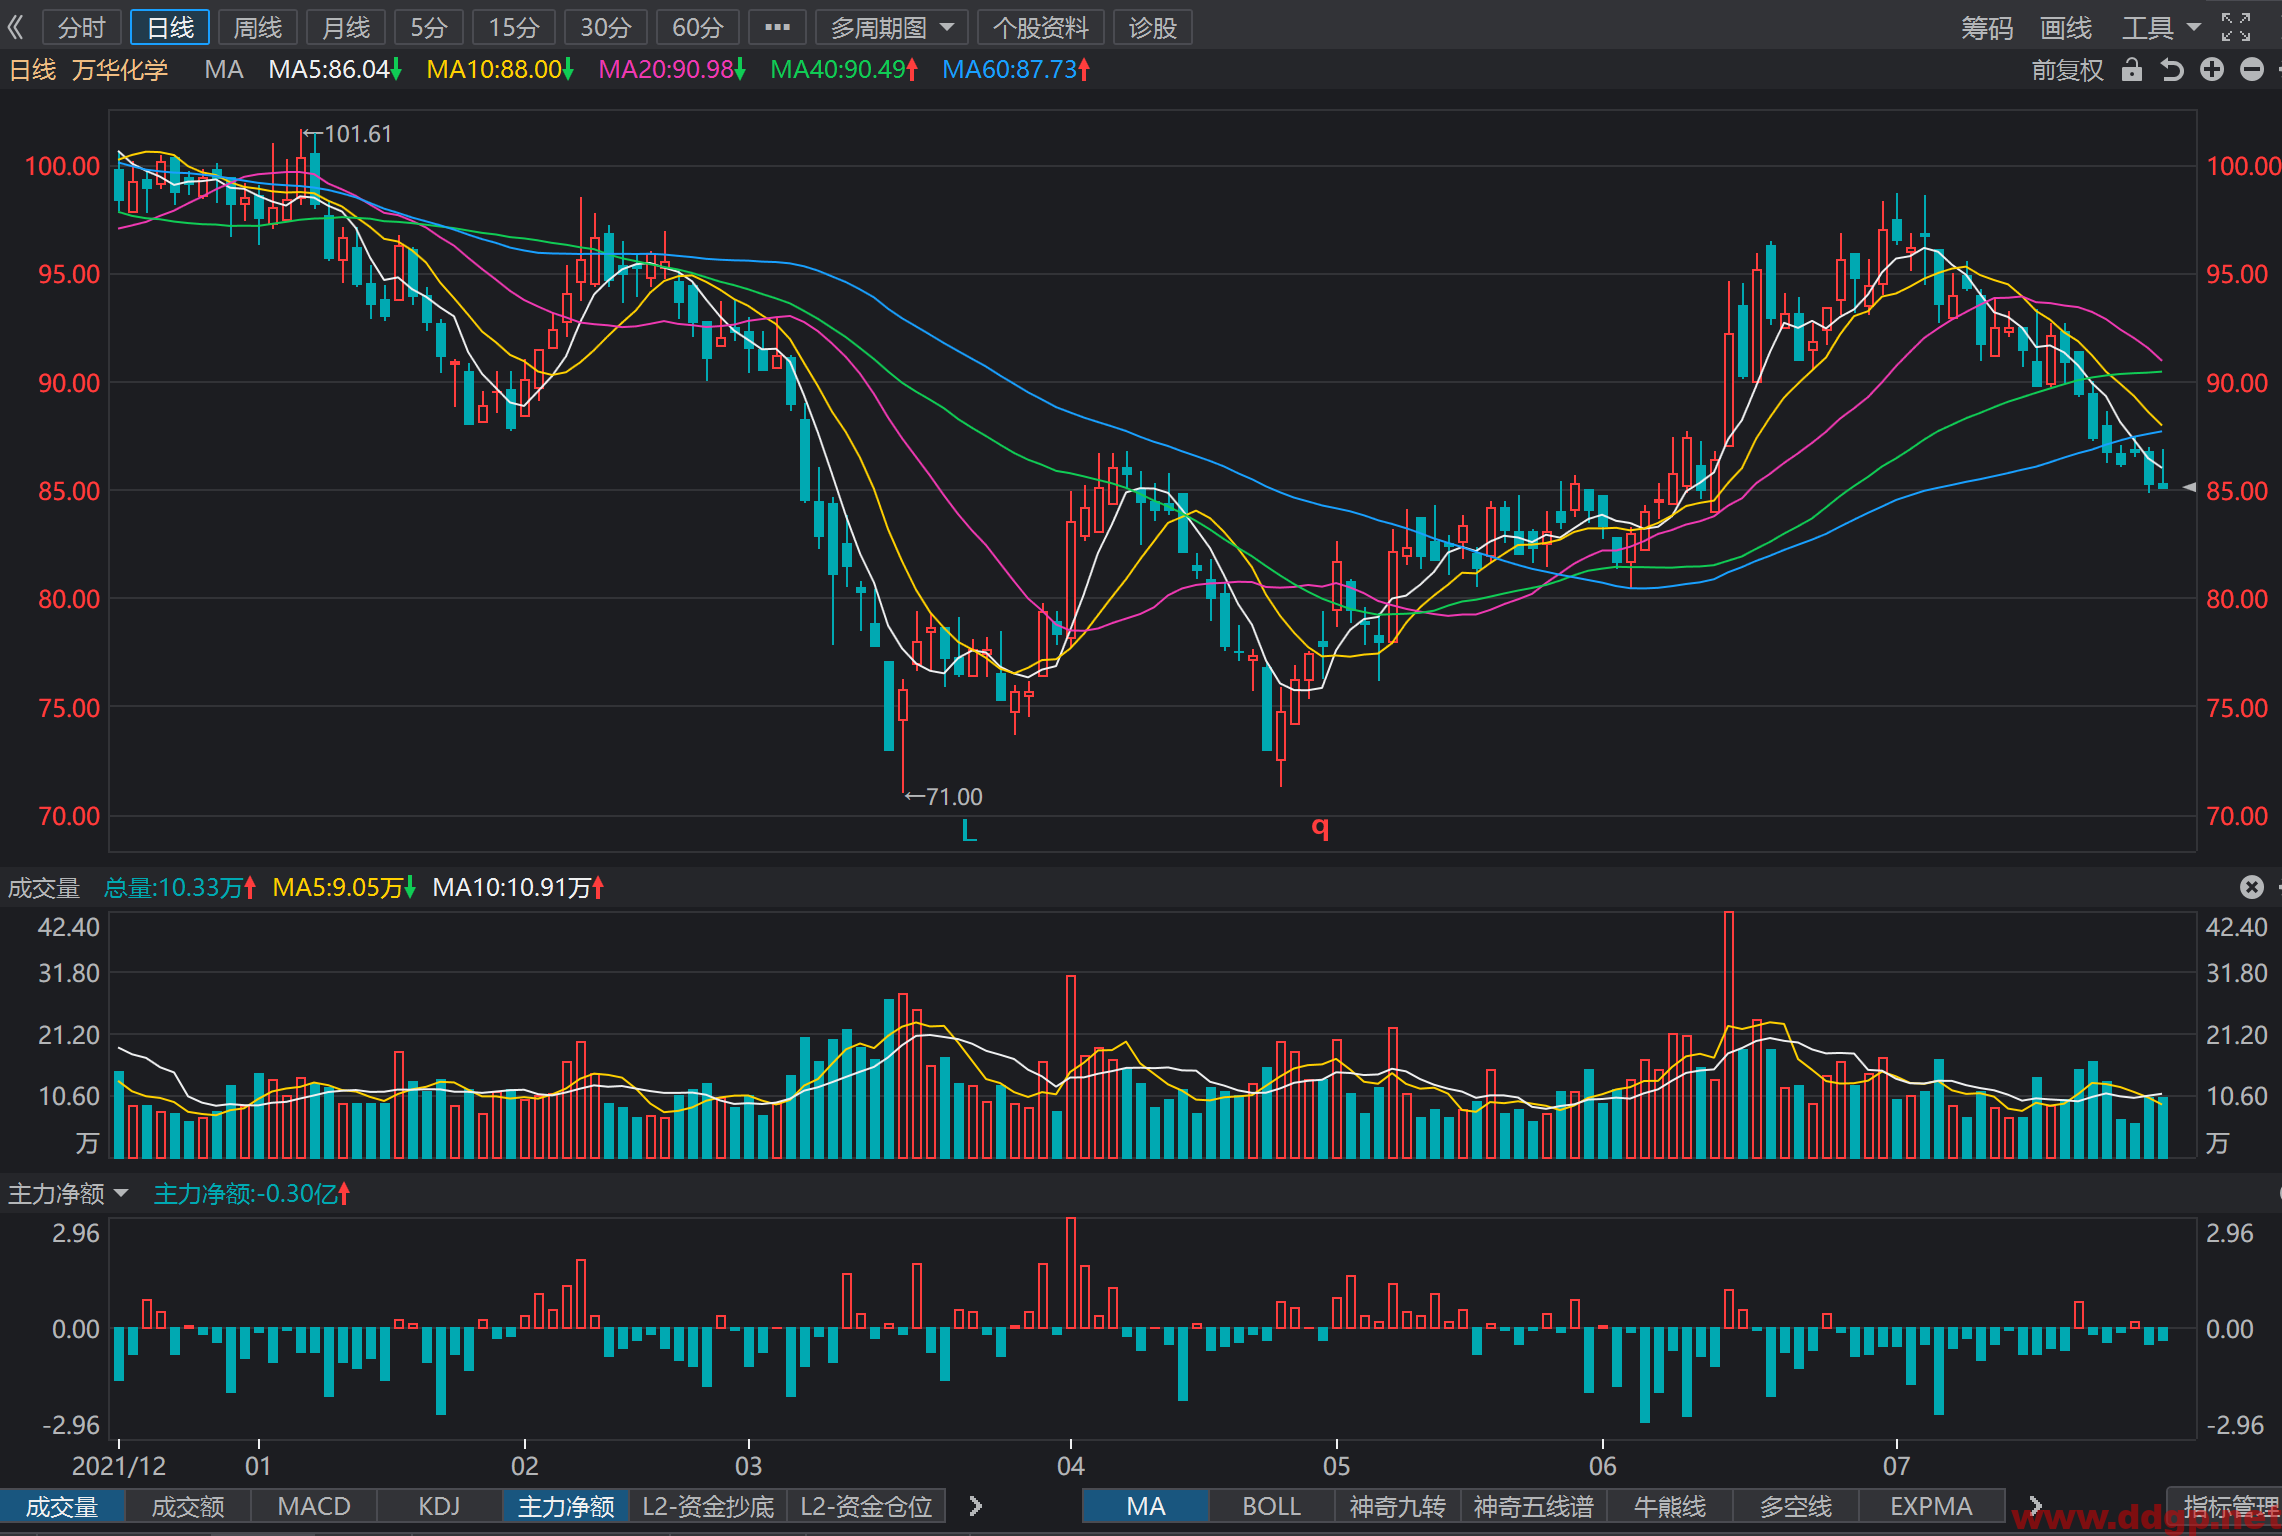
Task: Click the undo arrow icon
Action: [2172, 69]
